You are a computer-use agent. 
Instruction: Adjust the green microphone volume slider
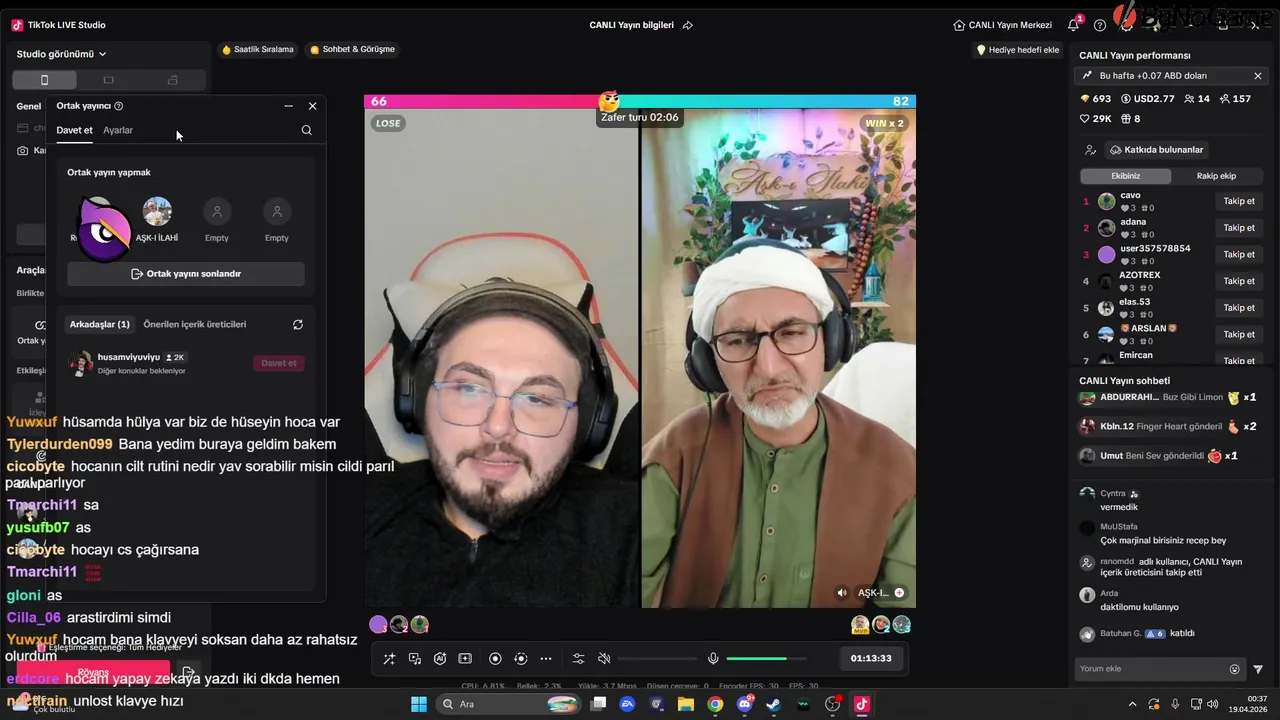[766, 658]
